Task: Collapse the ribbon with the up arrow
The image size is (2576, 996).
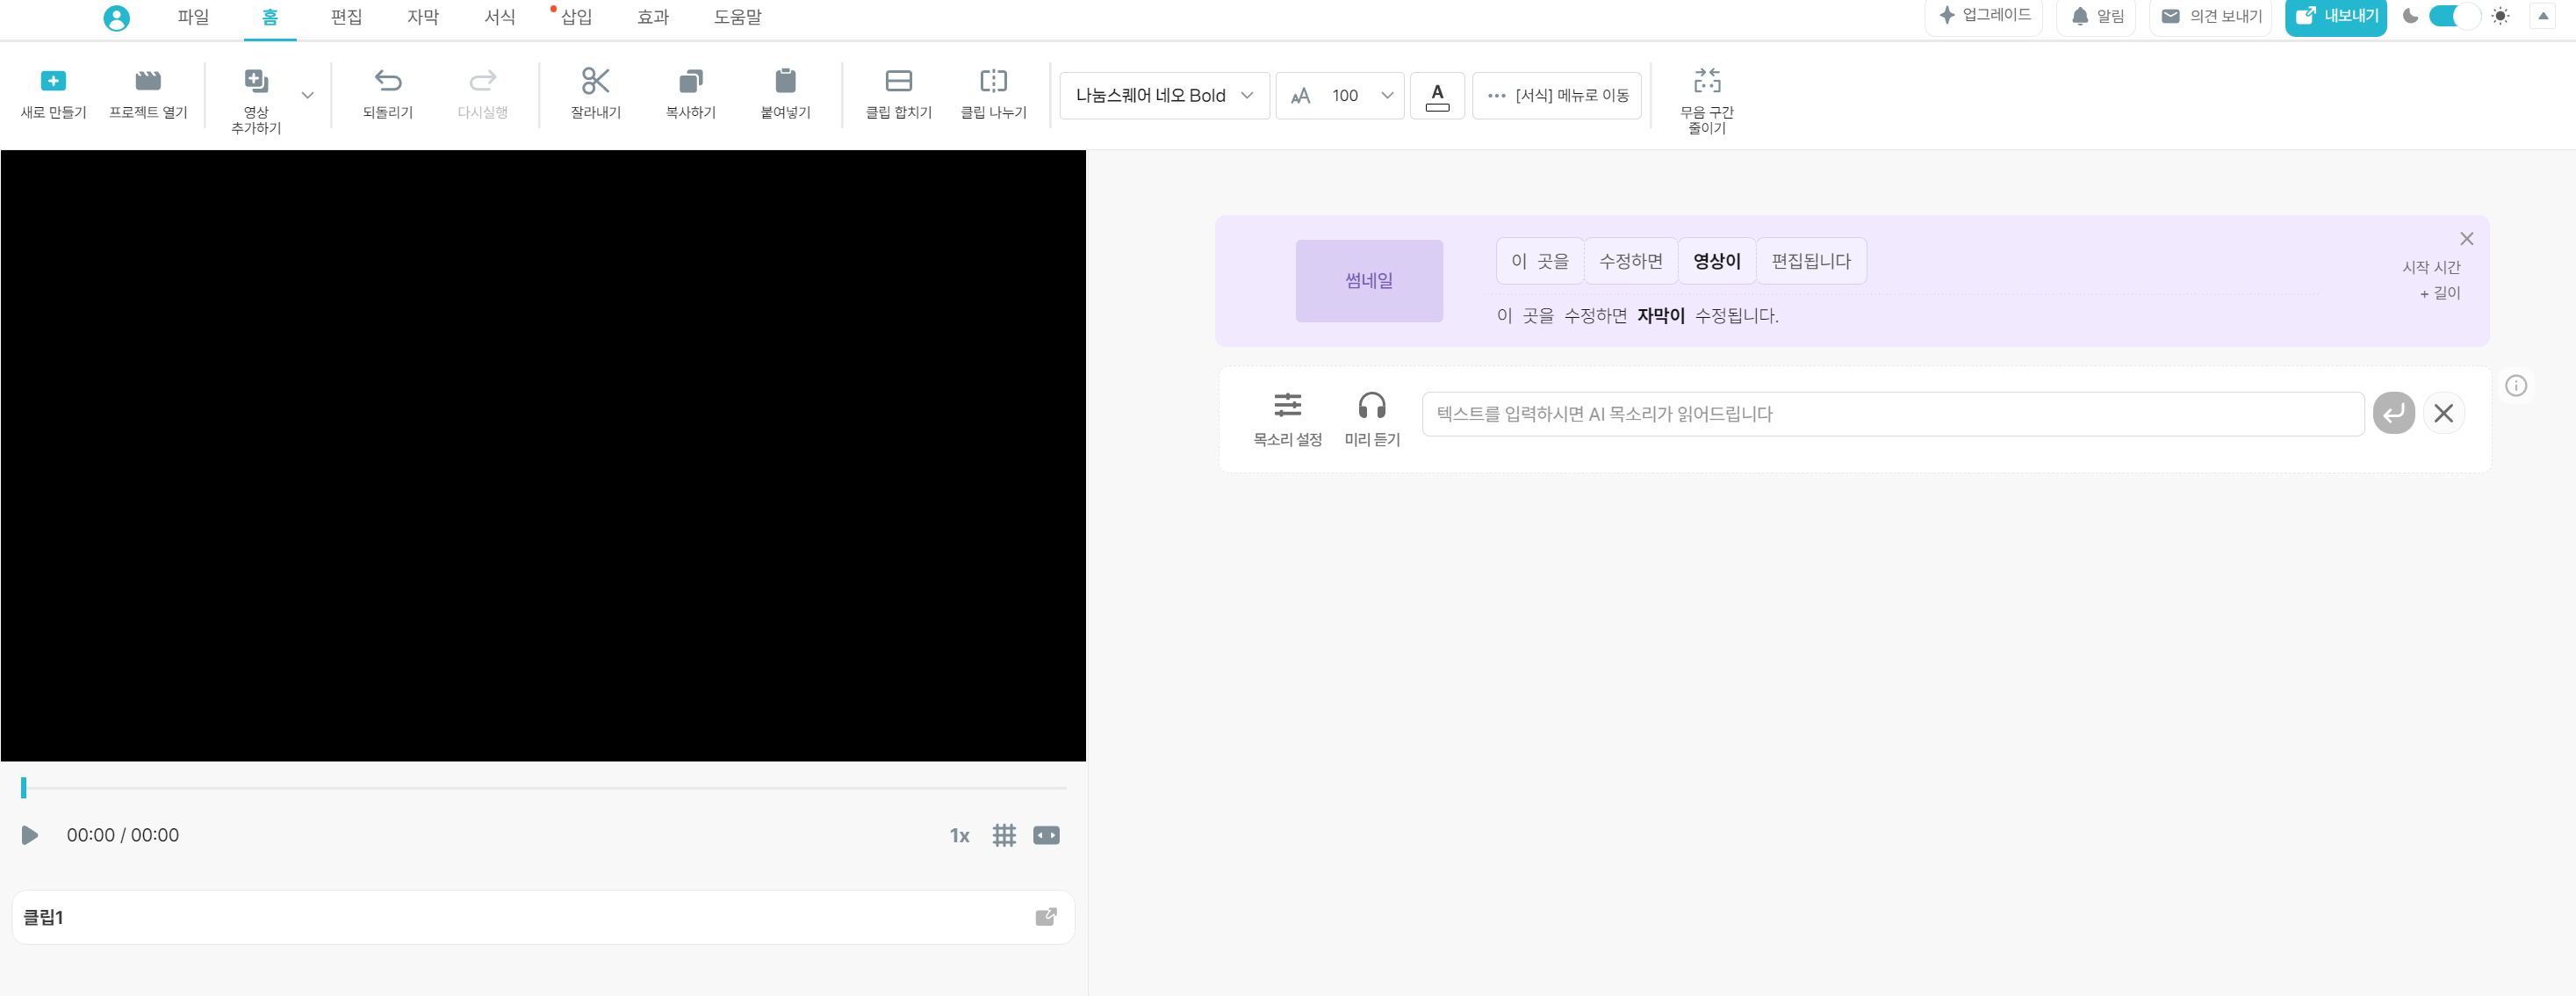Action: coord(2543,16)
